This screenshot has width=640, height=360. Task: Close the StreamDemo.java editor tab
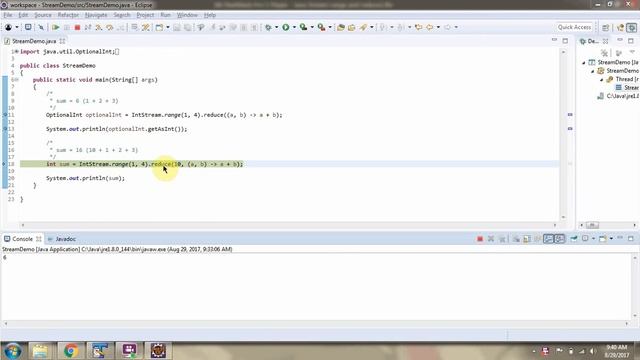(62, 41)
